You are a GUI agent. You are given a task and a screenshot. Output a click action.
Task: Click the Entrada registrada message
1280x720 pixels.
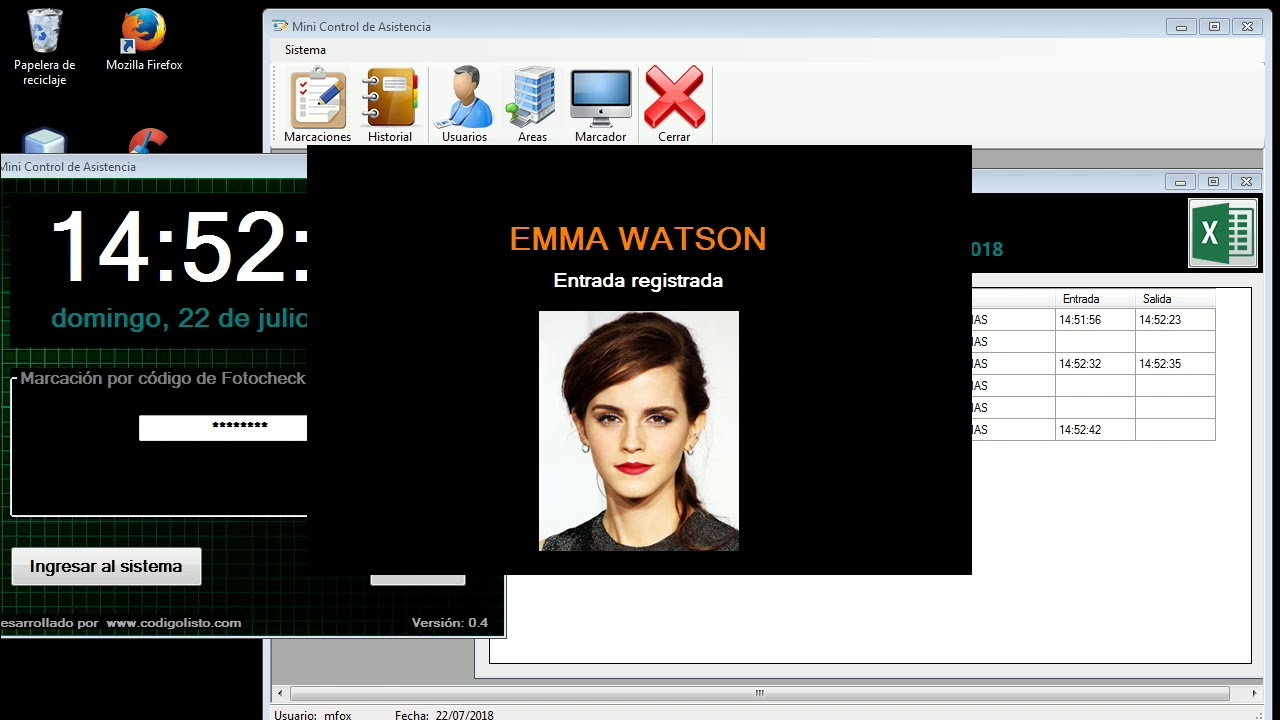[x=638, y=281]
